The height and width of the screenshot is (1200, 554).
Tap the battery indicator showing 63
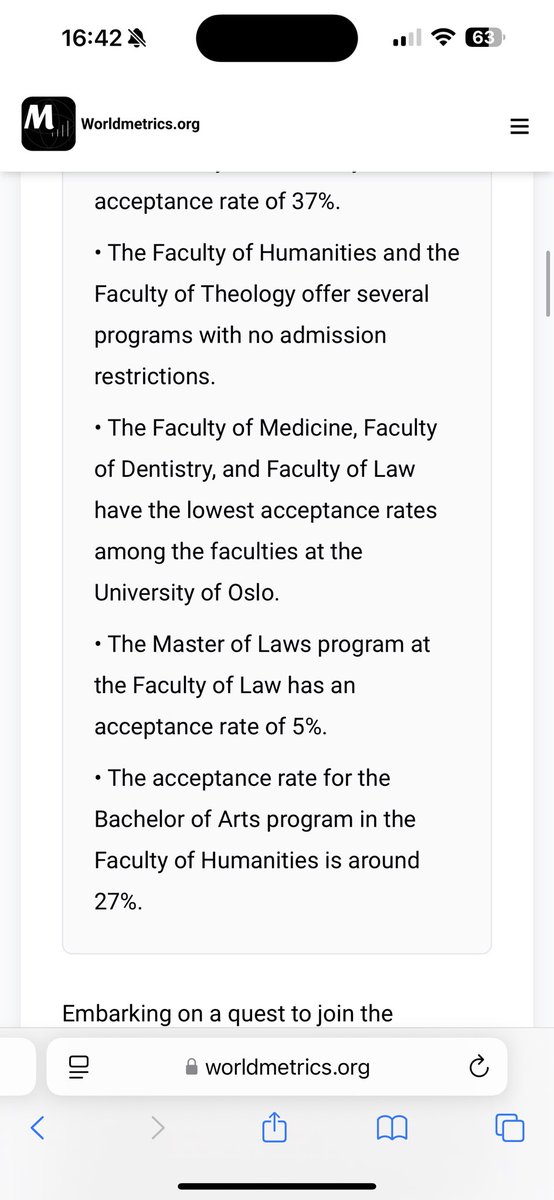[485, 38]
